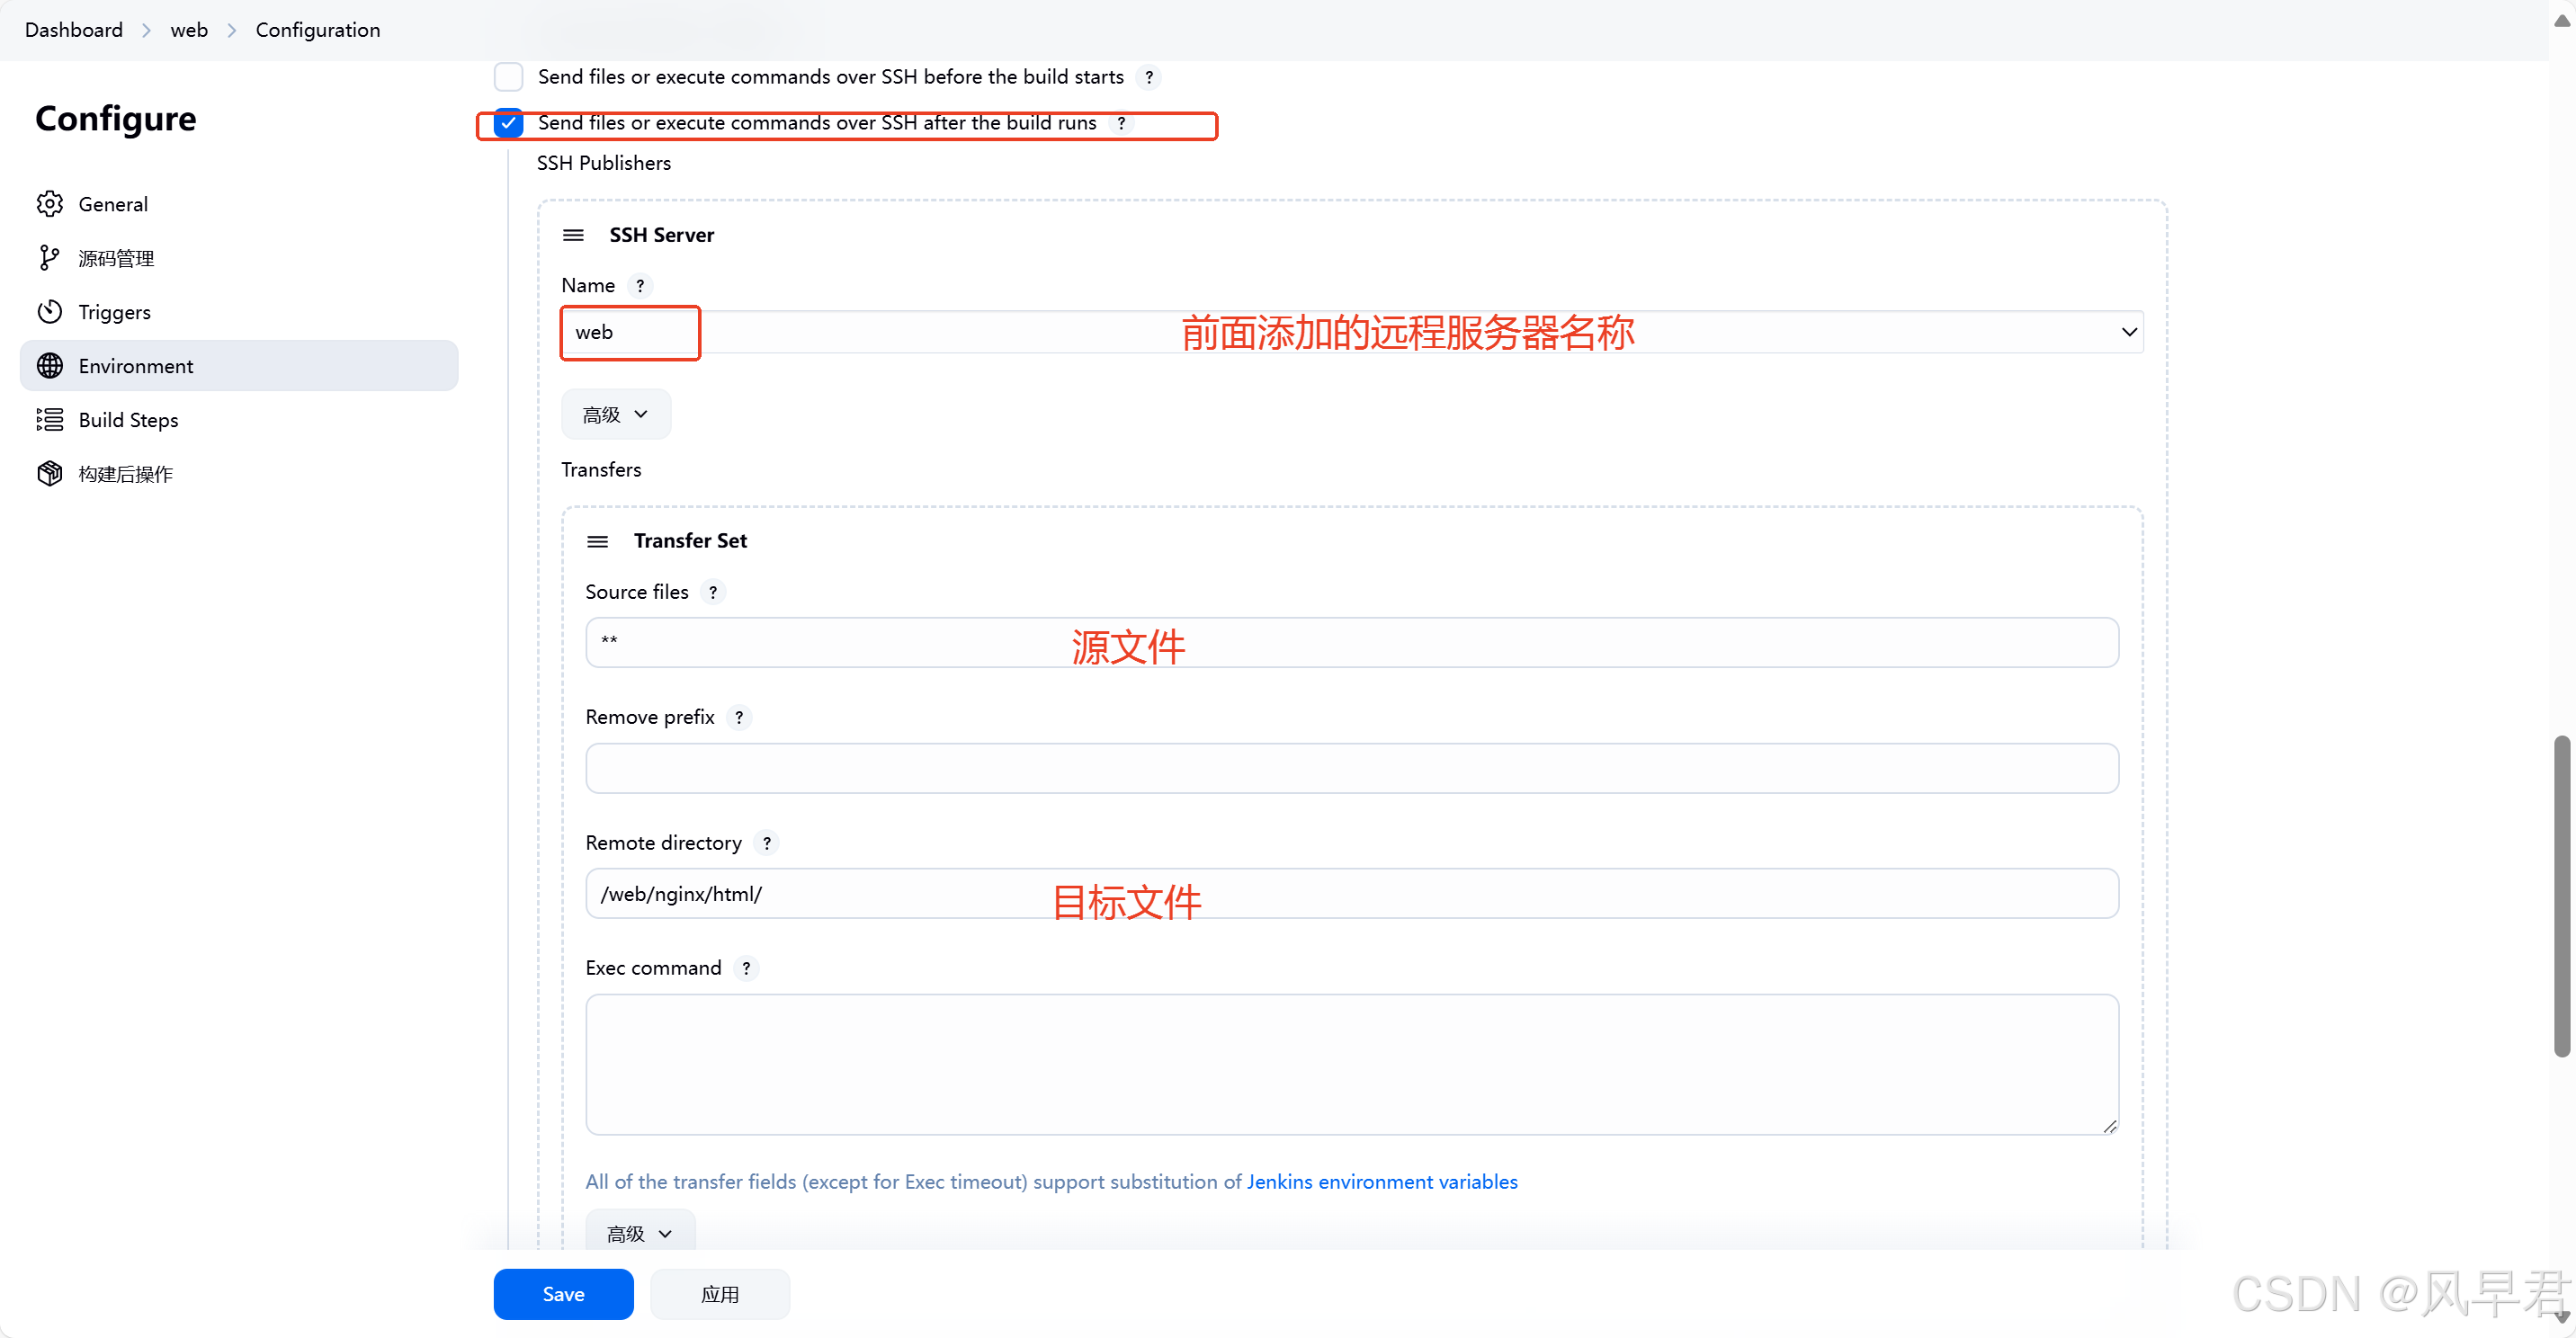
Task: Click the SSH Server drag handle icon
Action: pos(573,235)
